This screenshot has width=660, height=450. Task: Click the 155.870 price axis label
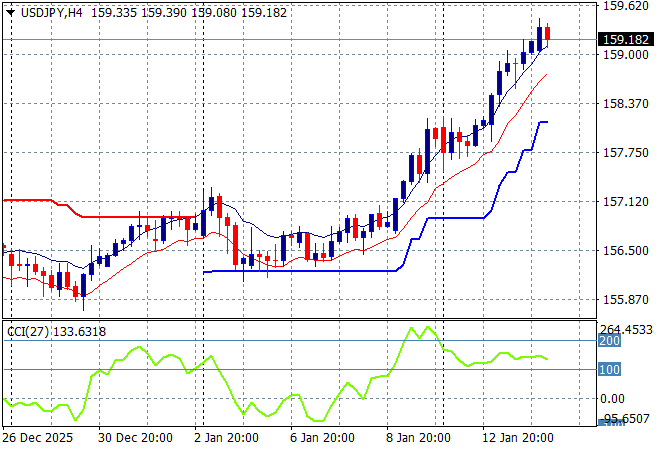(x=626, y=300)
